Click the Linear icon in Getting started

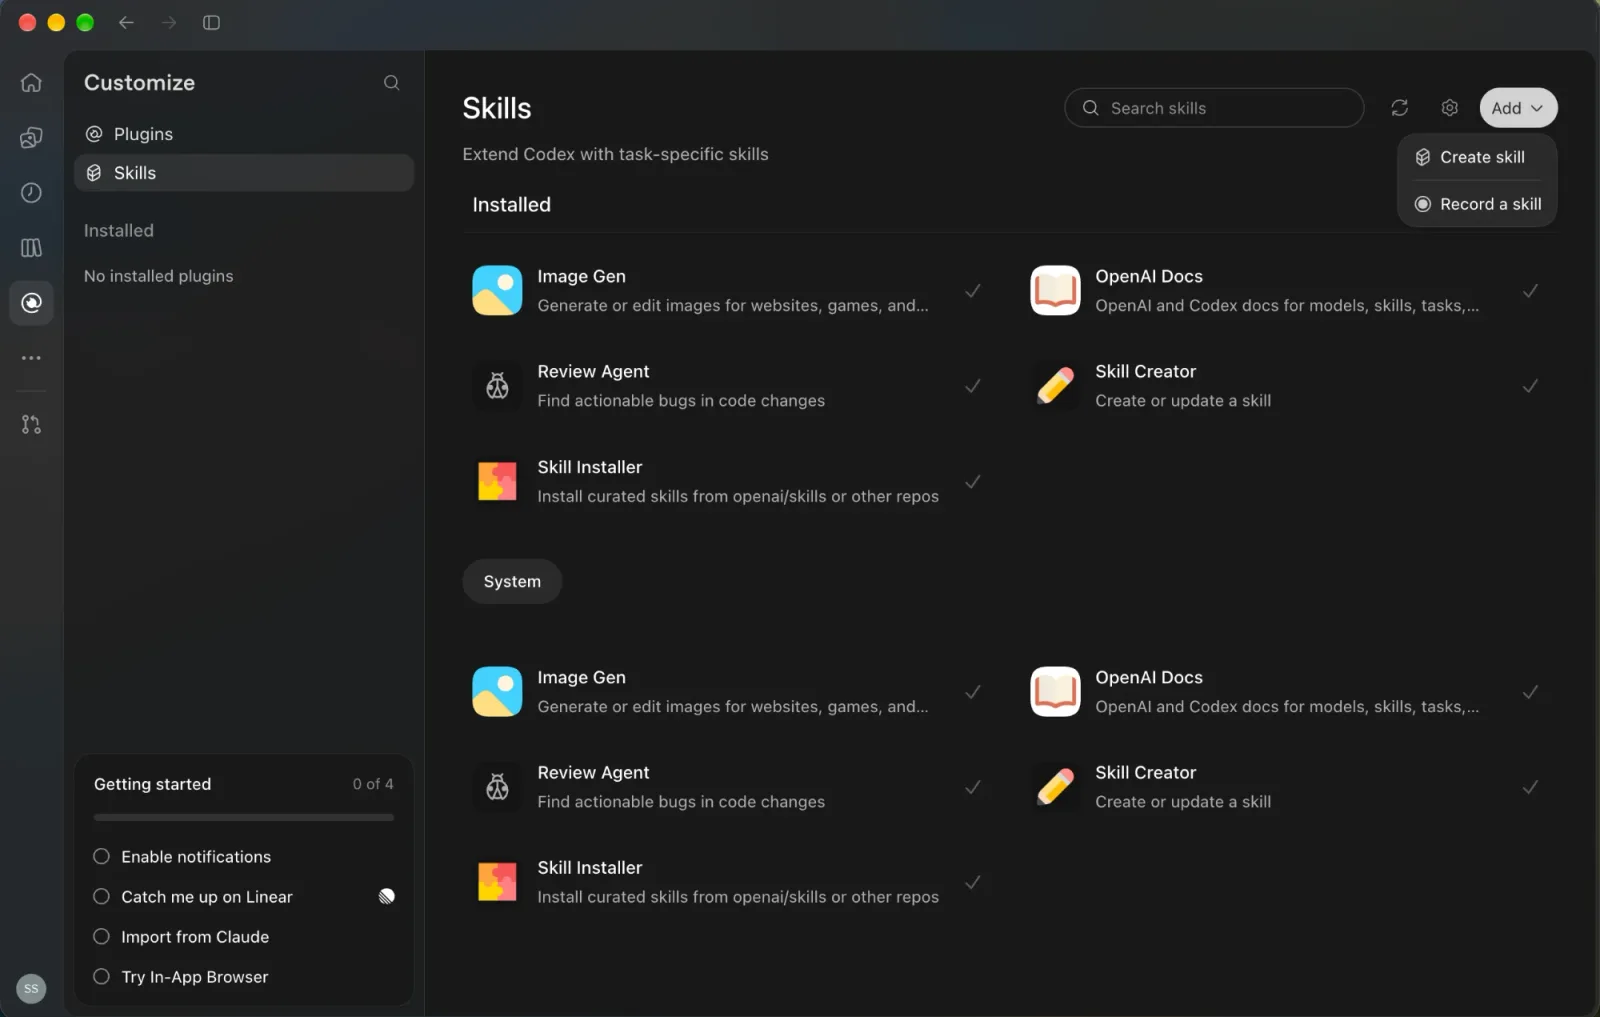click(x=386, y=896)
